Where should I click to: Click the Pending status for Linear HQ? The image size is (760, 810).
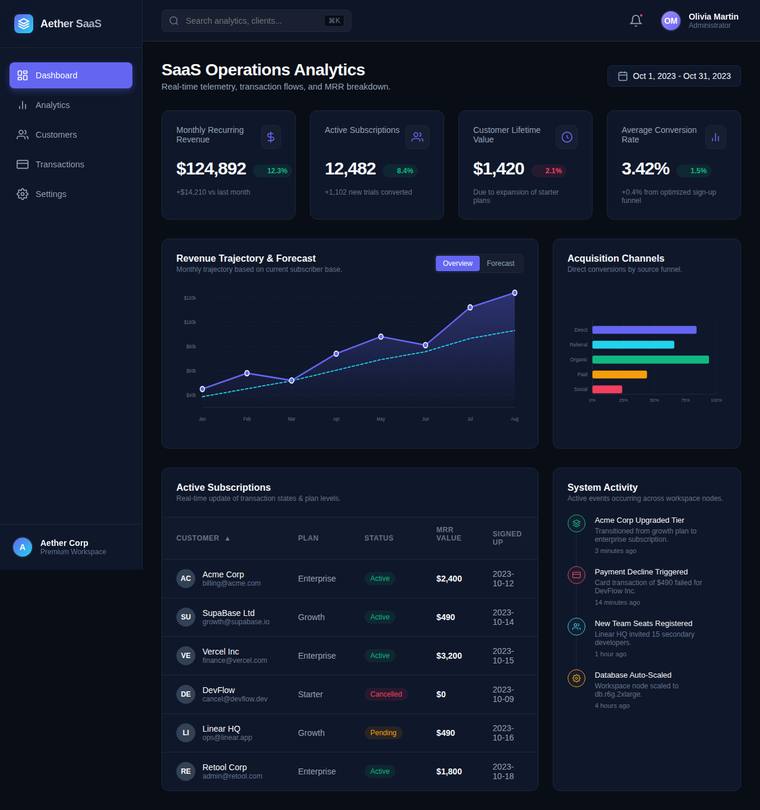pos(383,733)
